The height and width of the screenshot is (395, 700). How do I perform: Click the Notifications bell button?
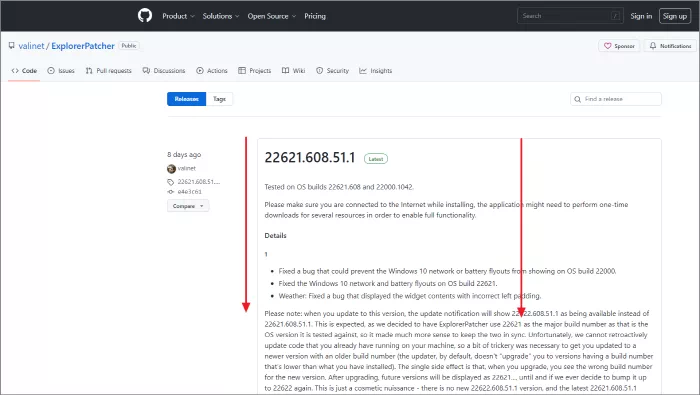coord(670,46)
